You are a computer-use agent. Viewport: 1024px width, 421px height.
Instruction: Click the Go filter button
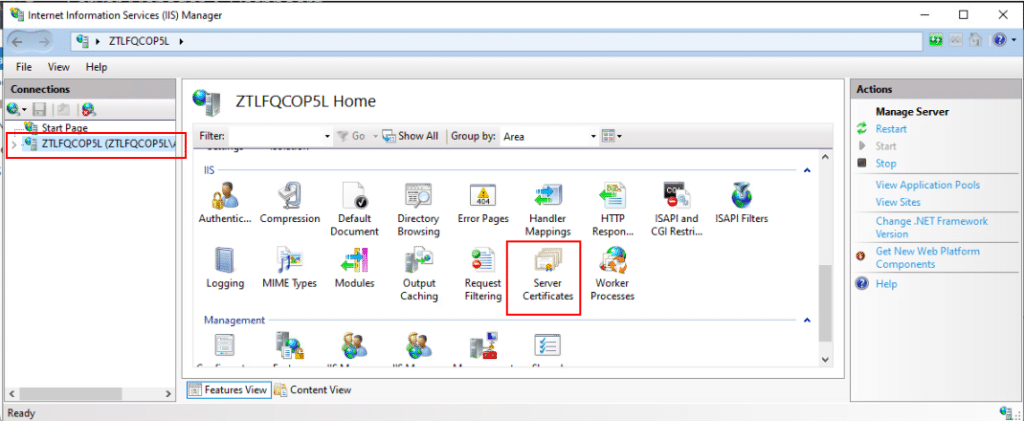[352, 136]
